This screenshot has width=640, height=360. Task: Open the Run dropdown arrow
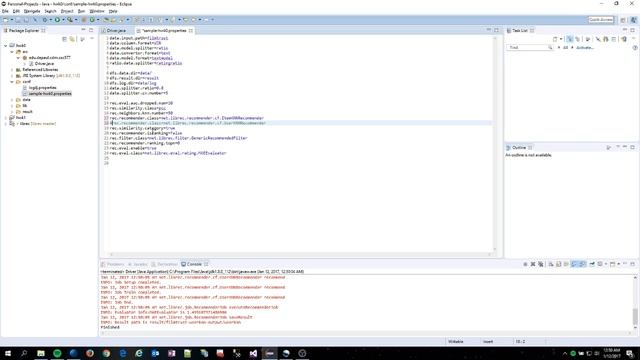click(x=63, y=20)
